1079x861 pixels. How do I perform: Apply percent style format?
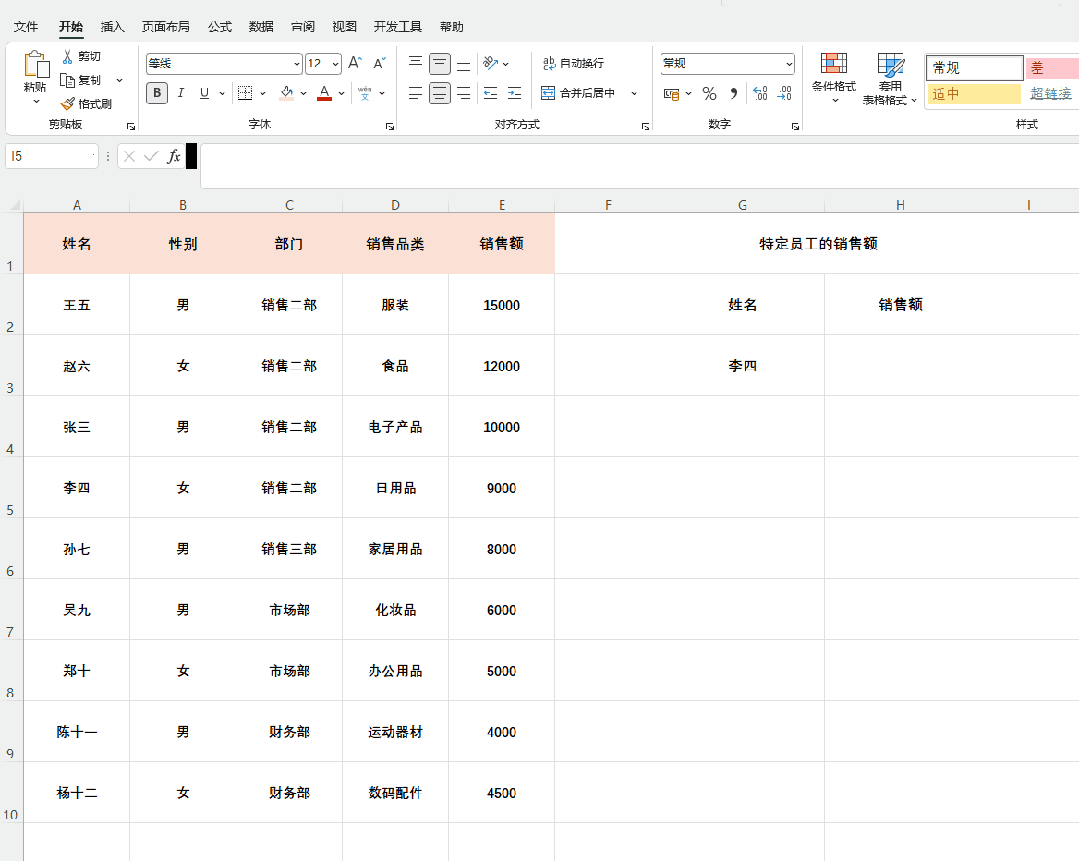click(x=709, y=94)
